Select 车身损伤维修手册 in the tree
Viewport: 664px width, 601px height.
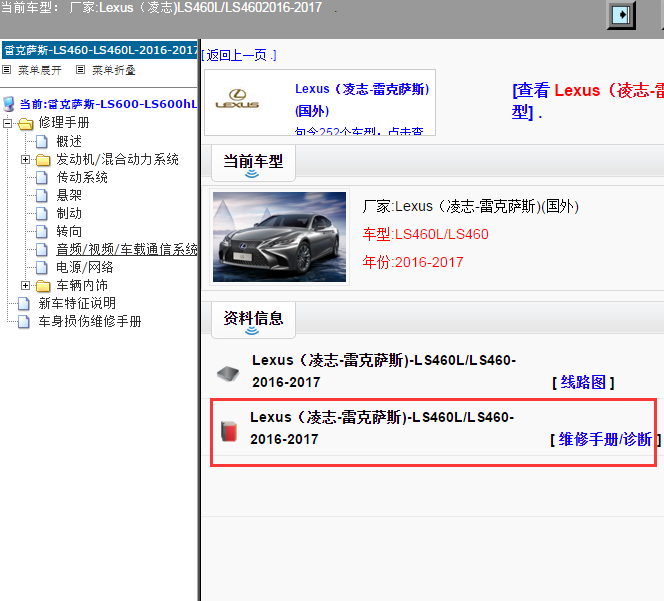tap(90, 321)
